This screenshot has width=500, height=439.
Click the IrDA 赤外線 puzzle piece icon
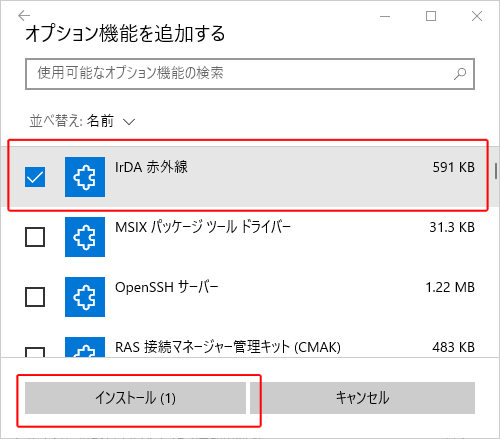(85, 177)
